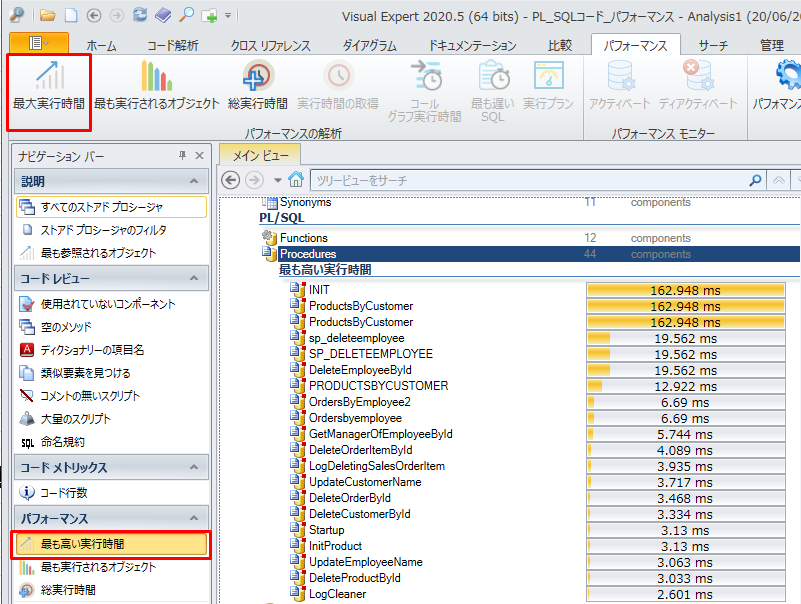Click the 19.562 ms bar for sp_deleteemployee
This screenshot has height=604, width=801.
pos(686,338)
